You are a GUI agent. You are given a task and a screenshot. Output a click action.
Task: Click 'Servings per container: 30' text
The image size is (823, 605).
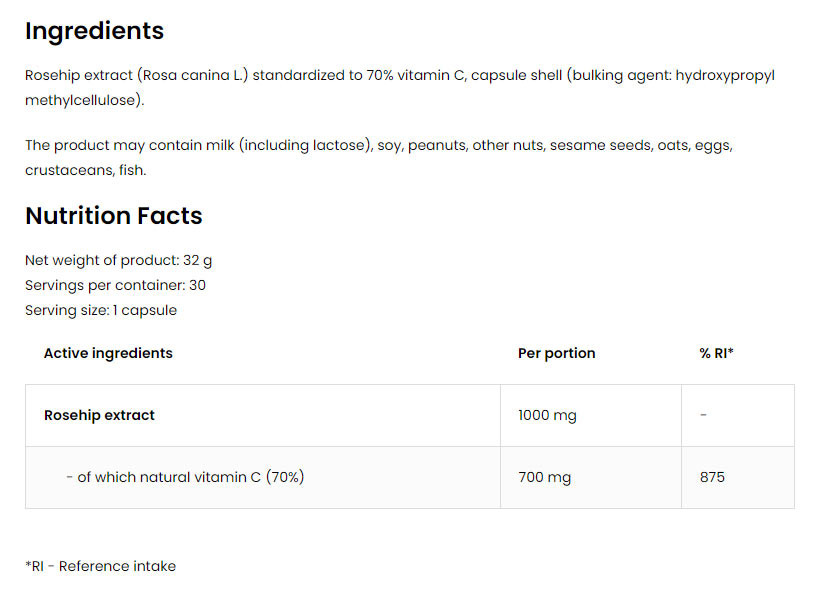pos(115,285)
